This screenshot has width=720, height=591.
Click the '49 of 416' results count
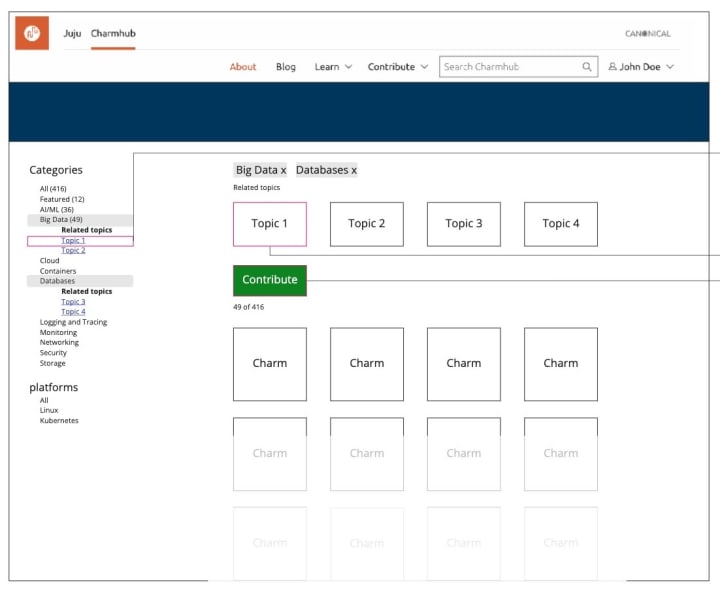[x=248, y=307]
